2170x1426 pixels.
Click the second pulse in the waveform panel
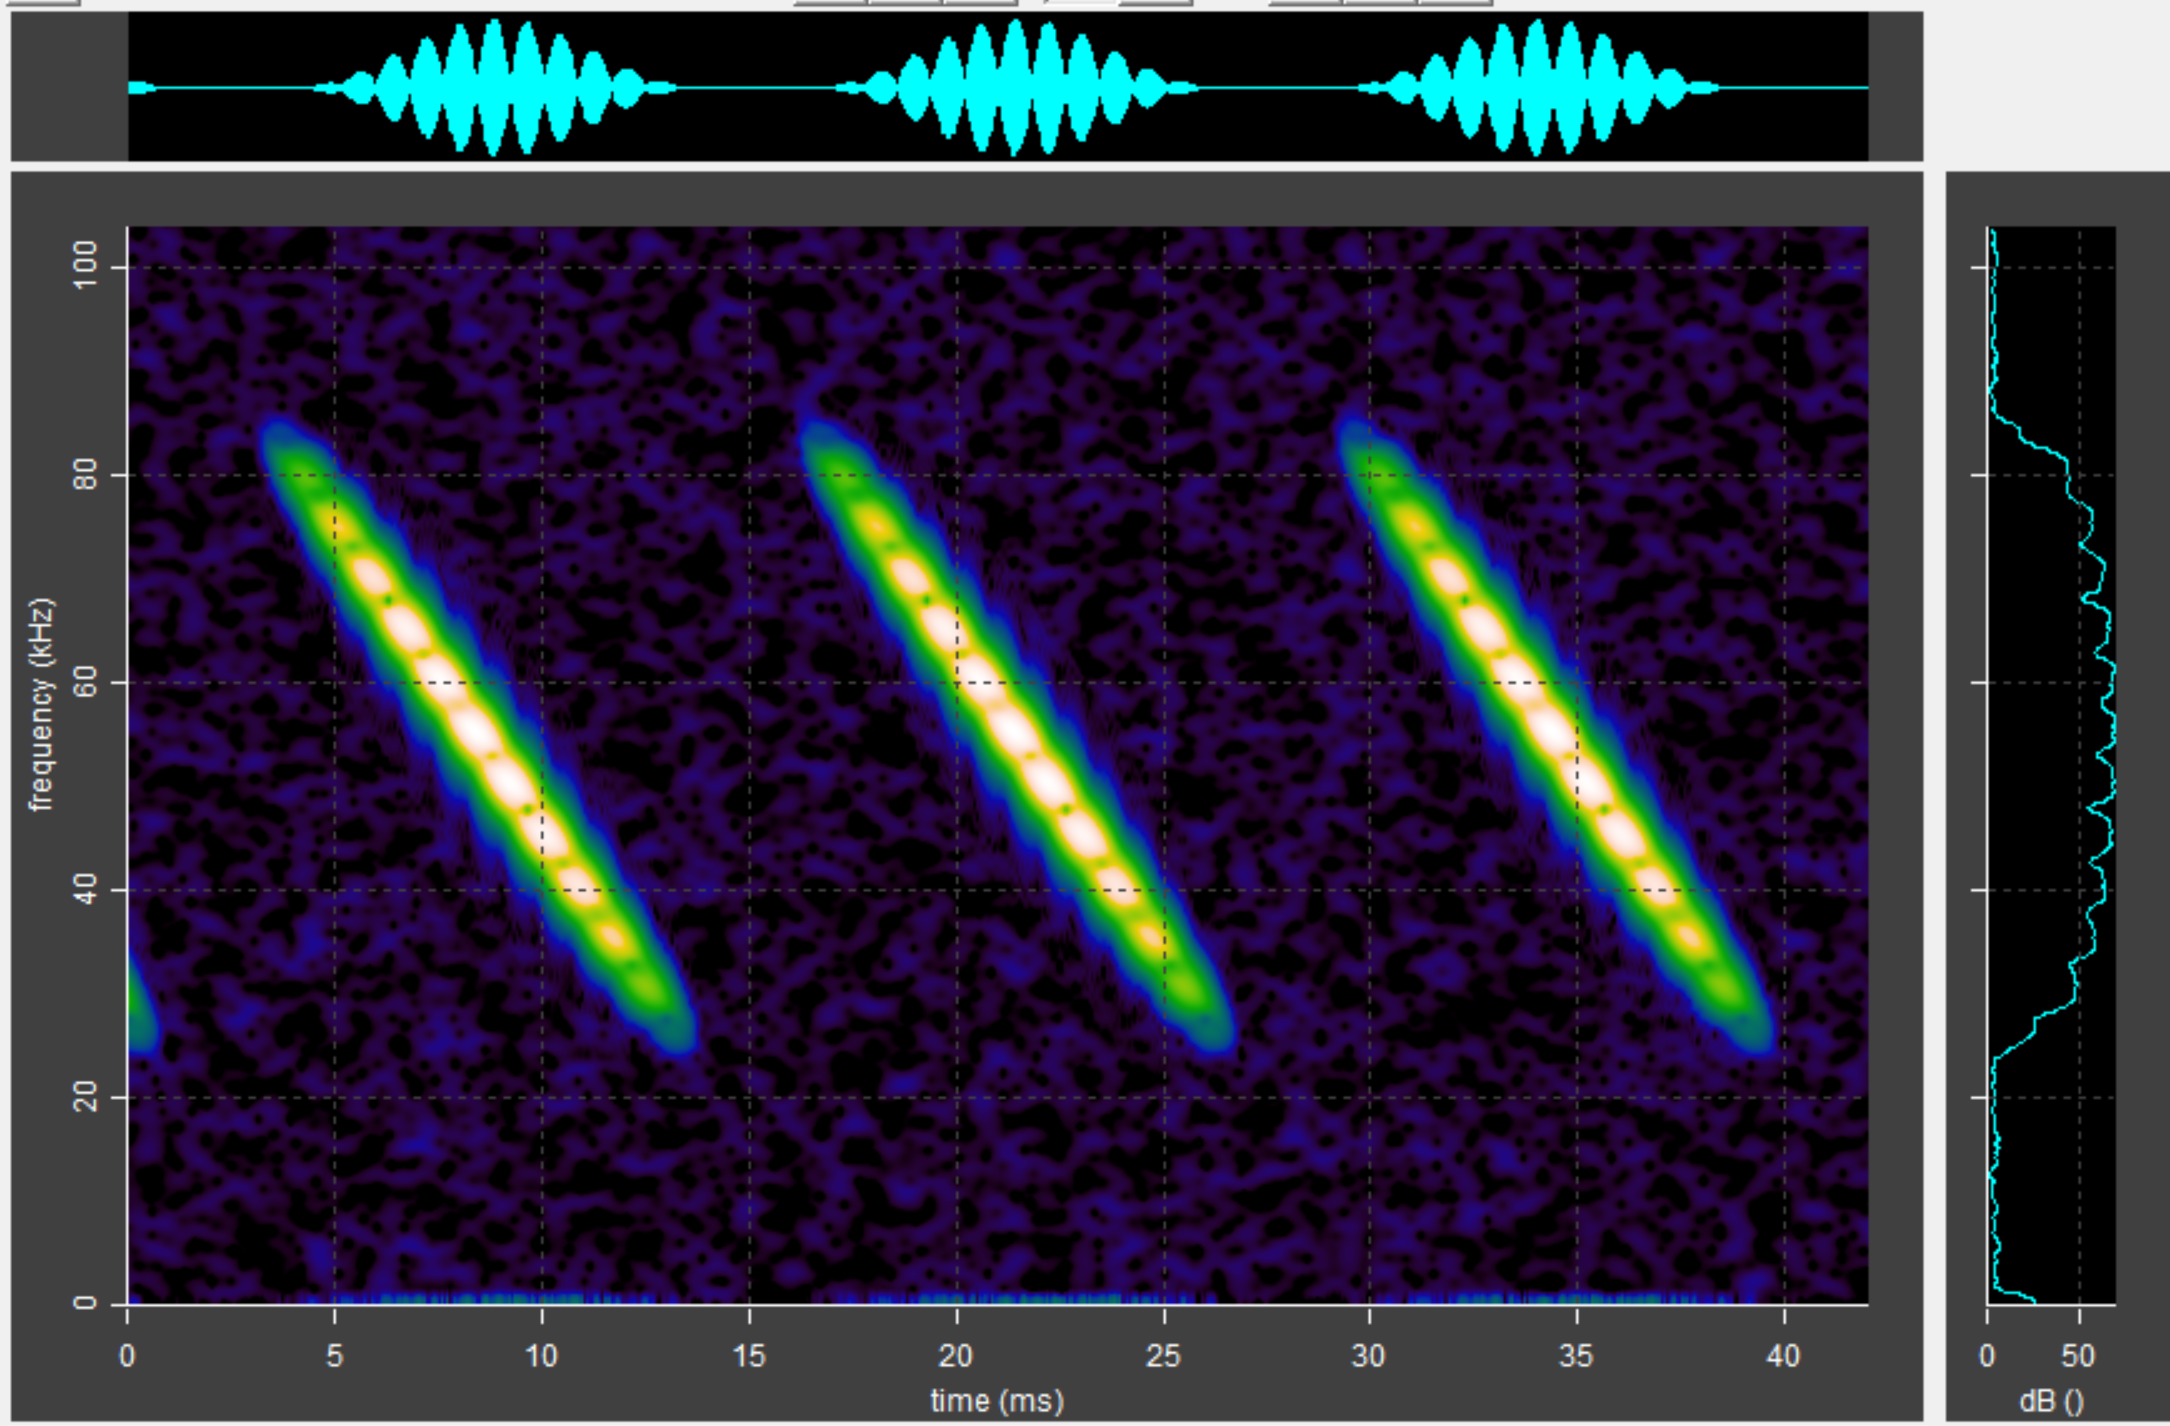[1016, 88]
